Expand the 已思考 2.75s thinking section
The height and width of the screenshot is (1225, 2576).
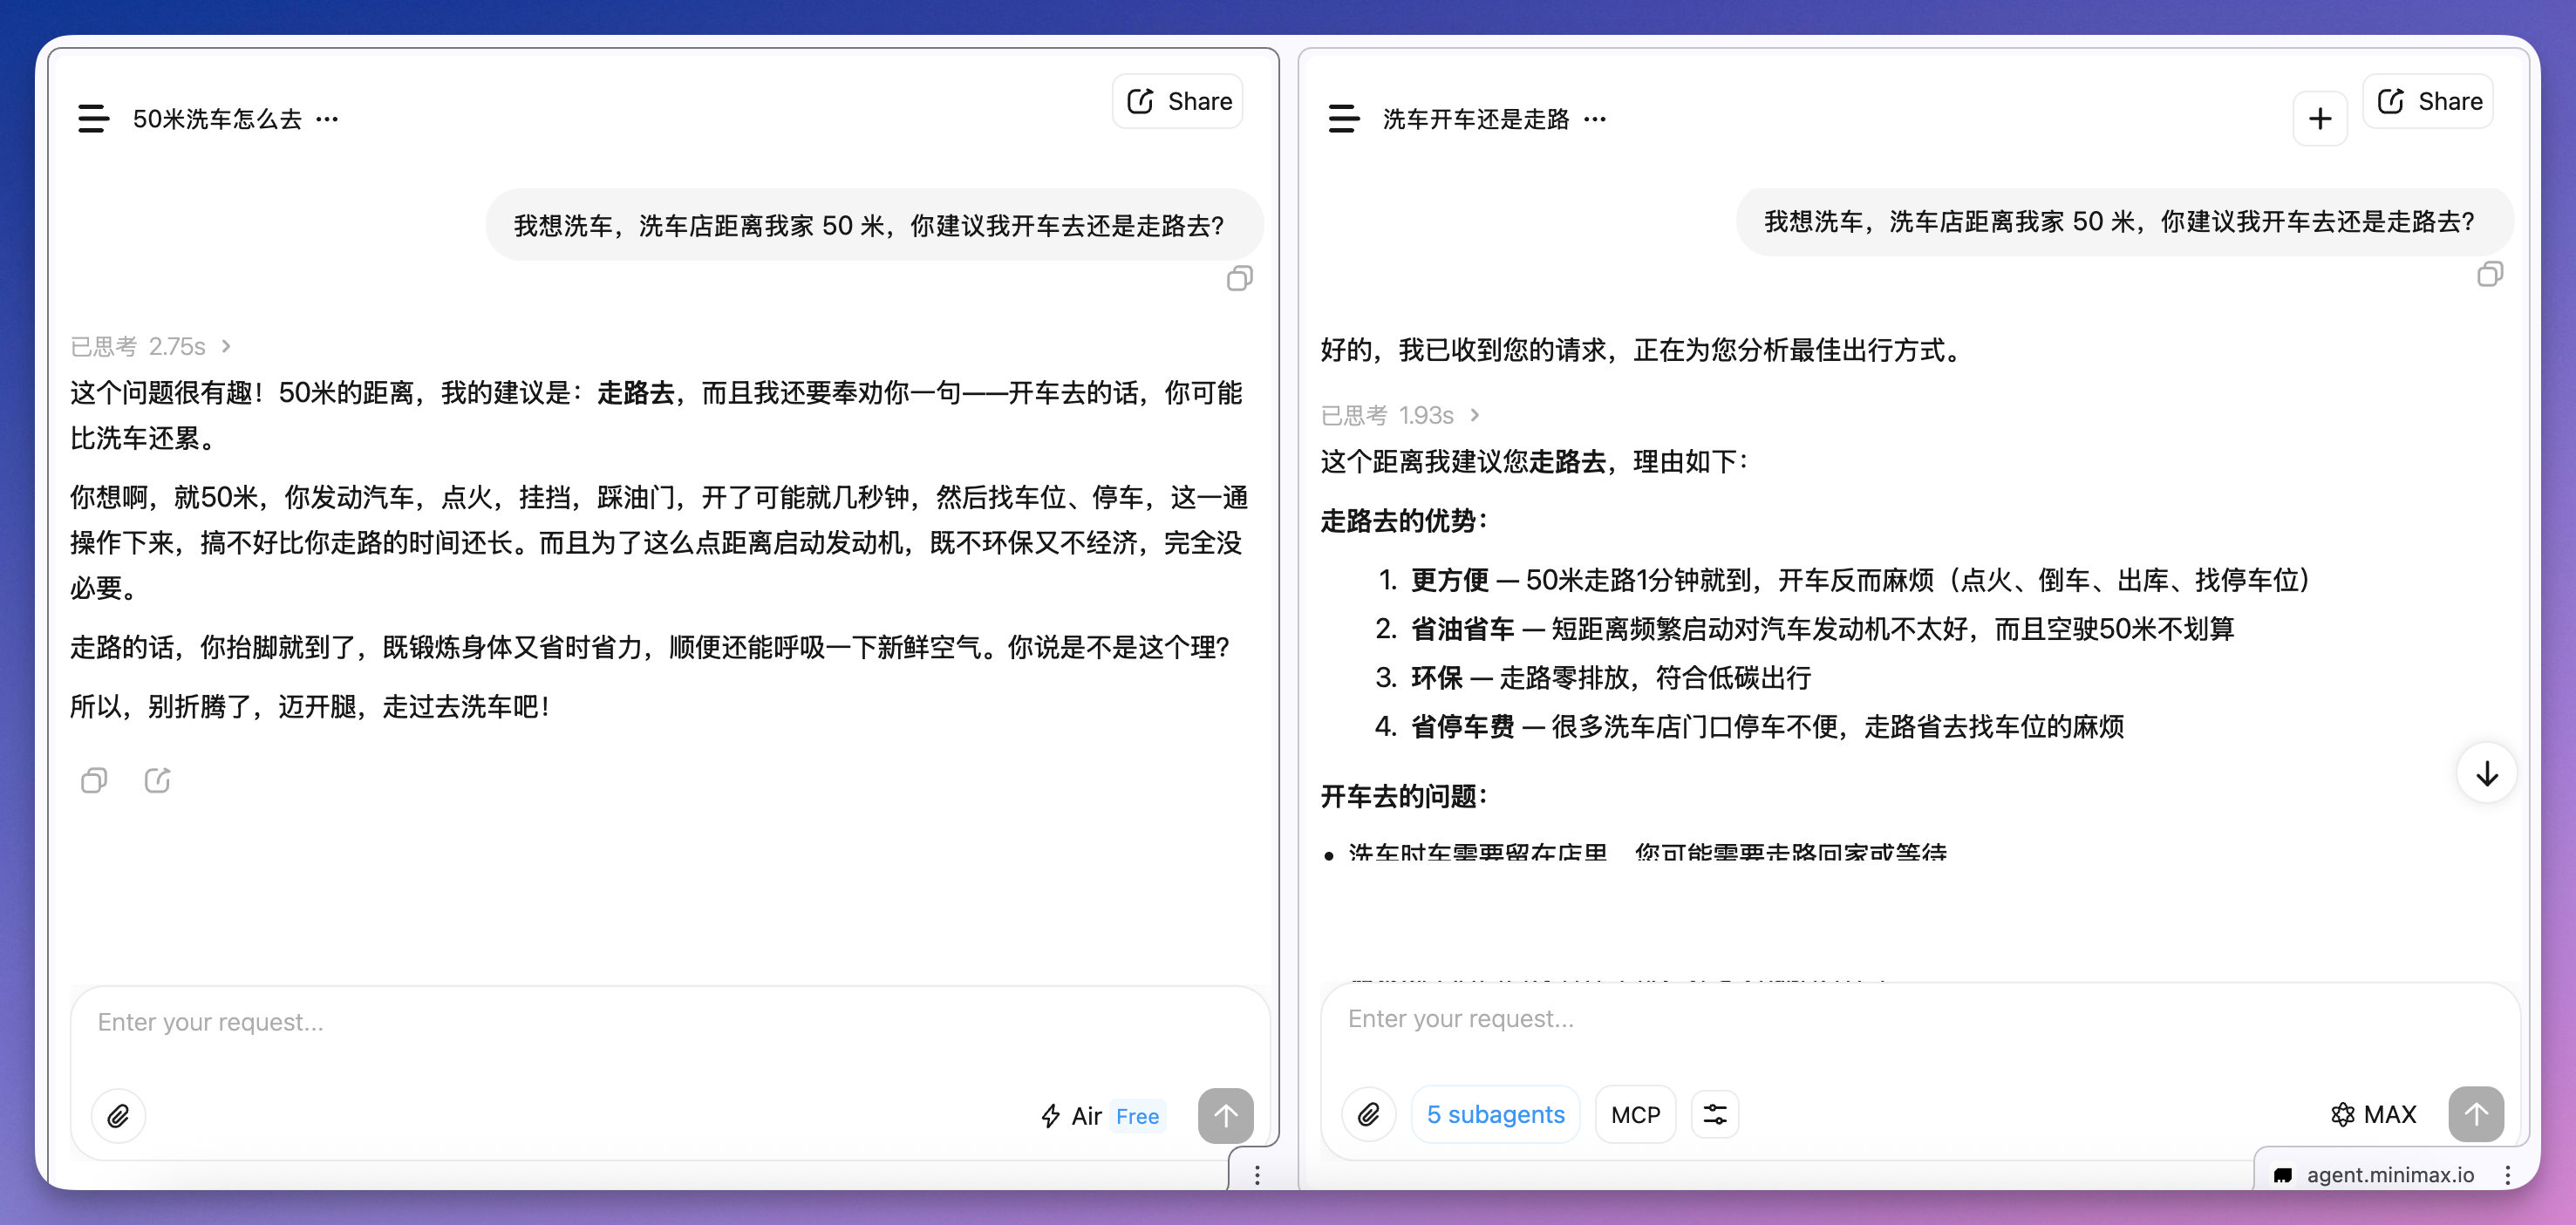(150, 346)
